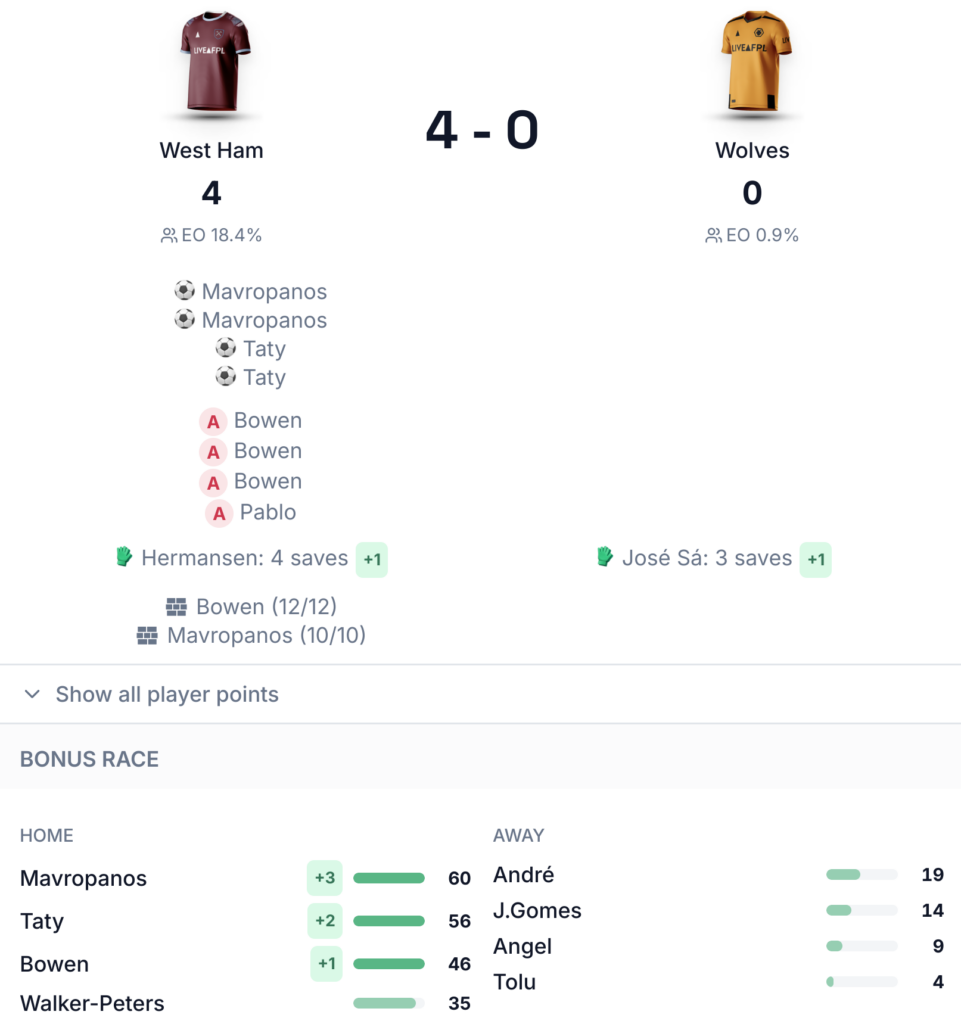961x1024 pixels.
Task: Click the EO people icon under West Ham
Action: pos(169,236)
